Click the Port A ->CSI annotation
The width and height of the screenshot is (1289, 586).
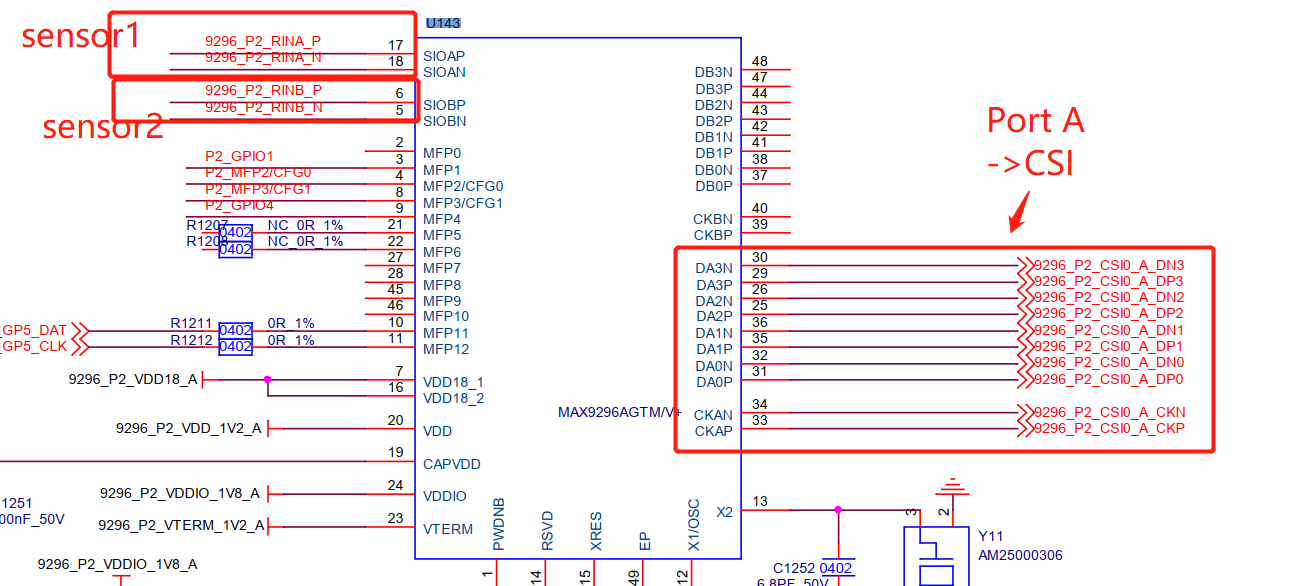1035,141
